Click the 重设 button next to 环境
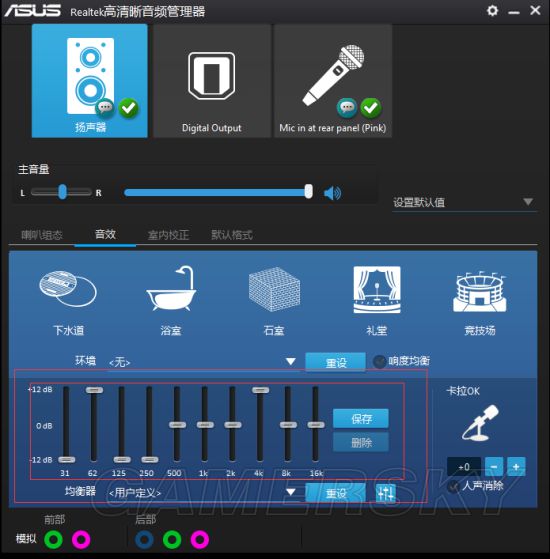The width and height of the screenshot is (550, 559). (x=335, y=362)
